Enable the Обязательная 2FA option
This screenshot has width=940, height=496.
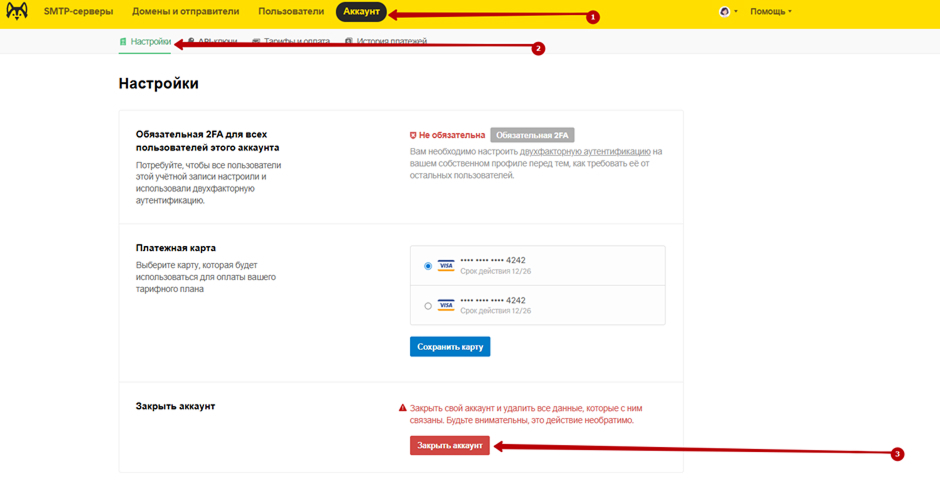[532, 135]
